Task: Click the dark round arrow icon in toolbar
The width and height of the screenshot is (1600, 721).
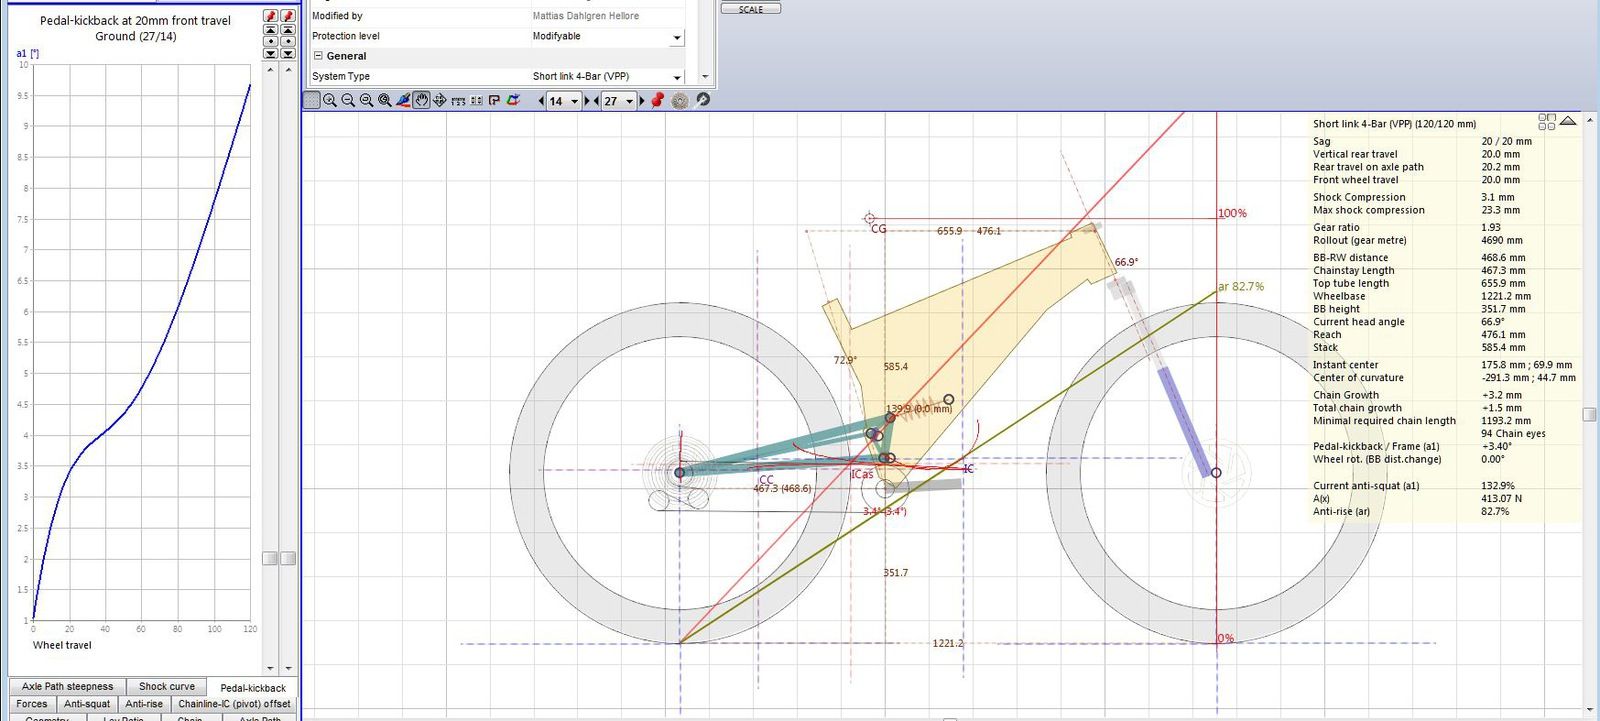Action: pyautogui.click(x=703, y=100)
